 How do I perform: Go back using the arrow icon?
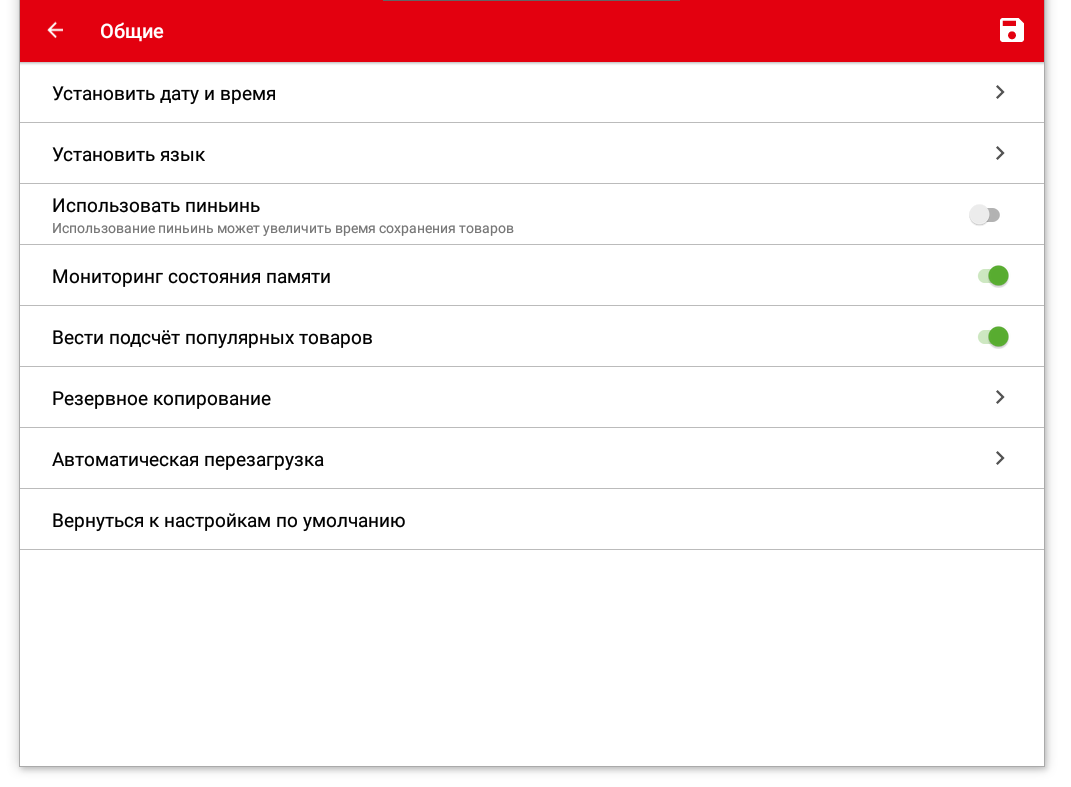click(x=55, y=30)
